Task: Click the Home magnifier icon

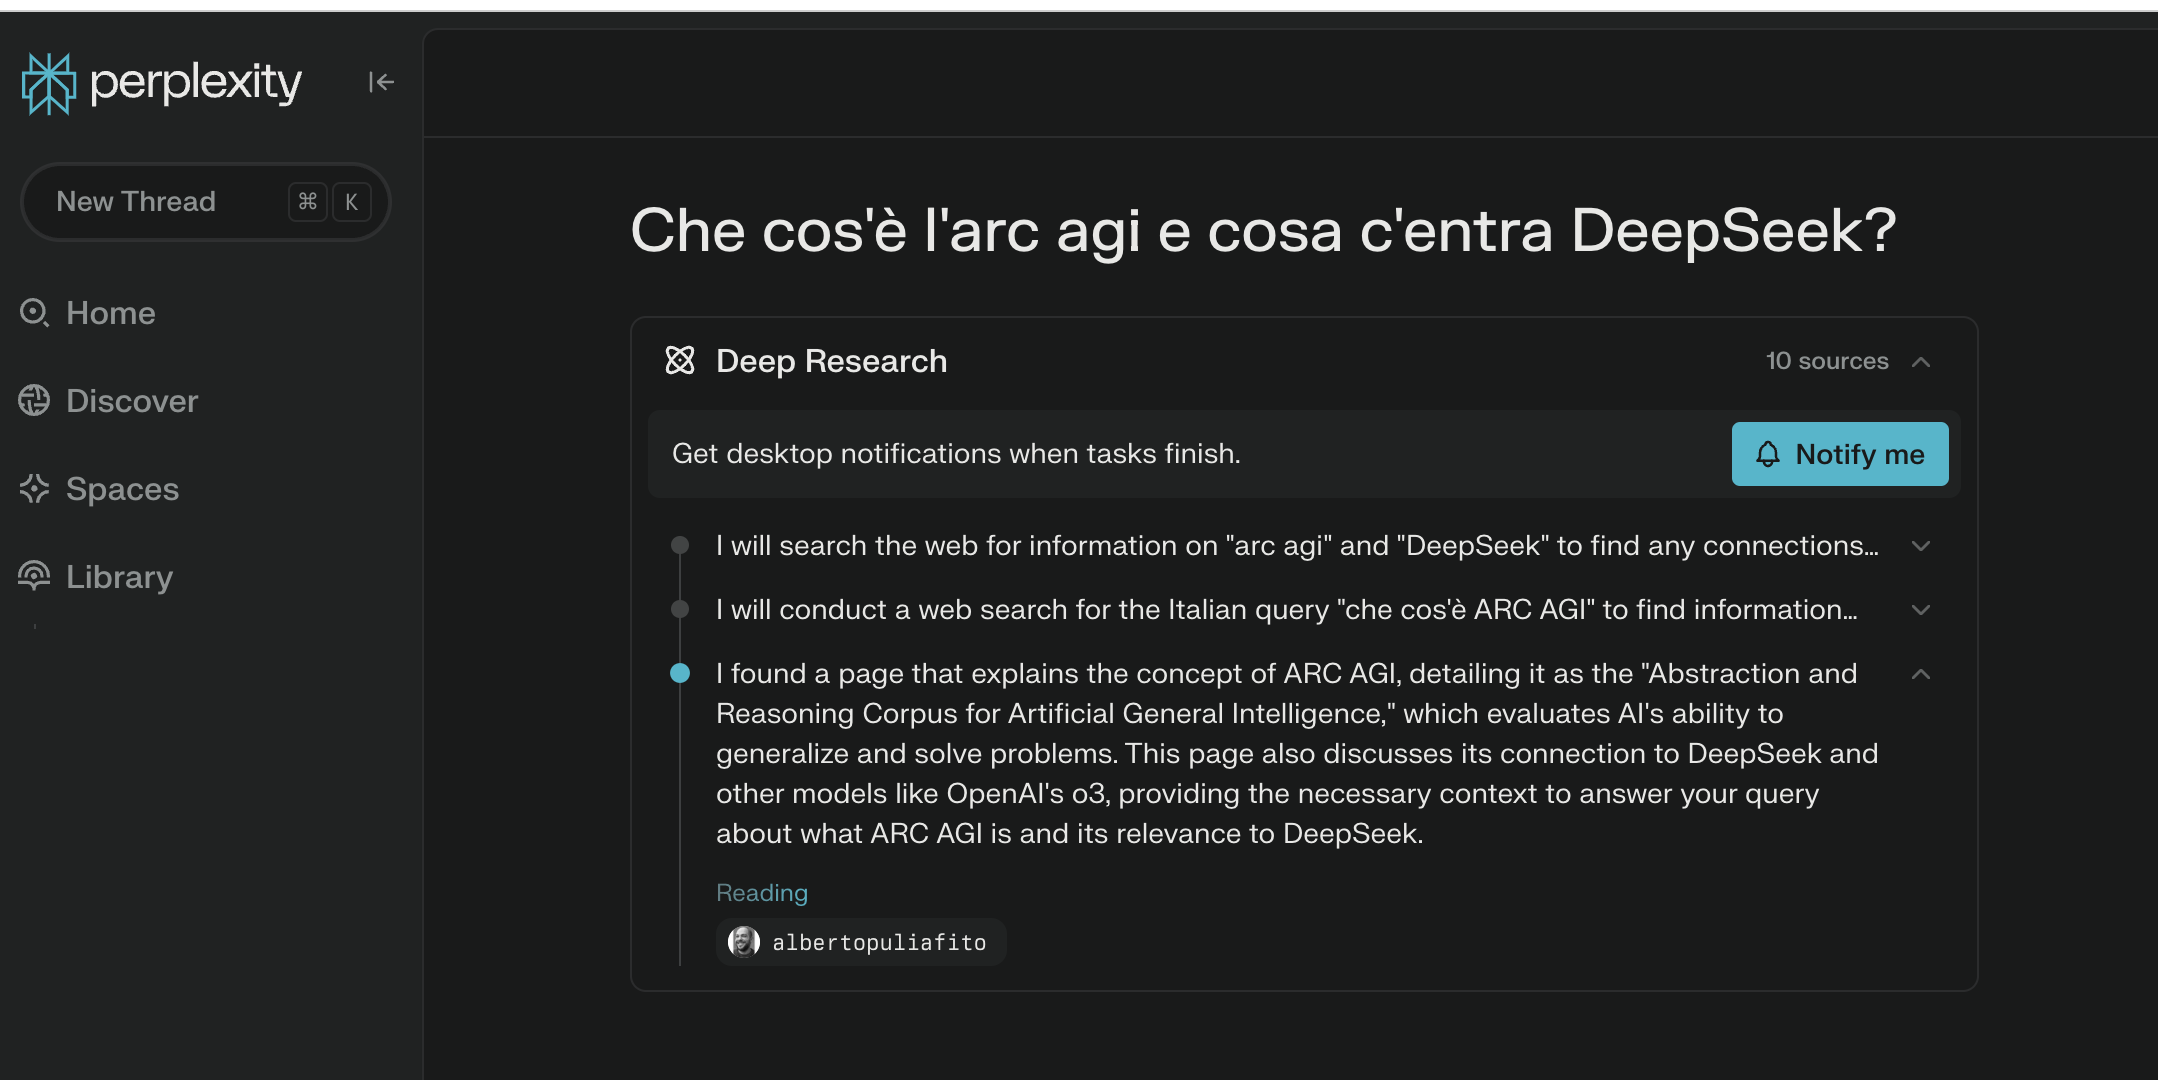Action: (35, 313)
